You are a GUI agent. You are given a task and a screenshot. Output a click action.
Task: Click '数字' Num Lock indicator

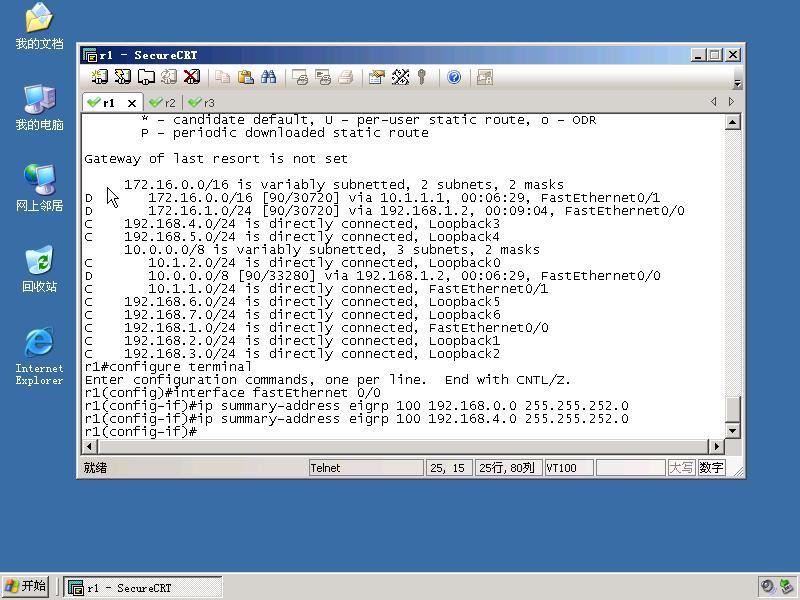[x=711, y=468]
